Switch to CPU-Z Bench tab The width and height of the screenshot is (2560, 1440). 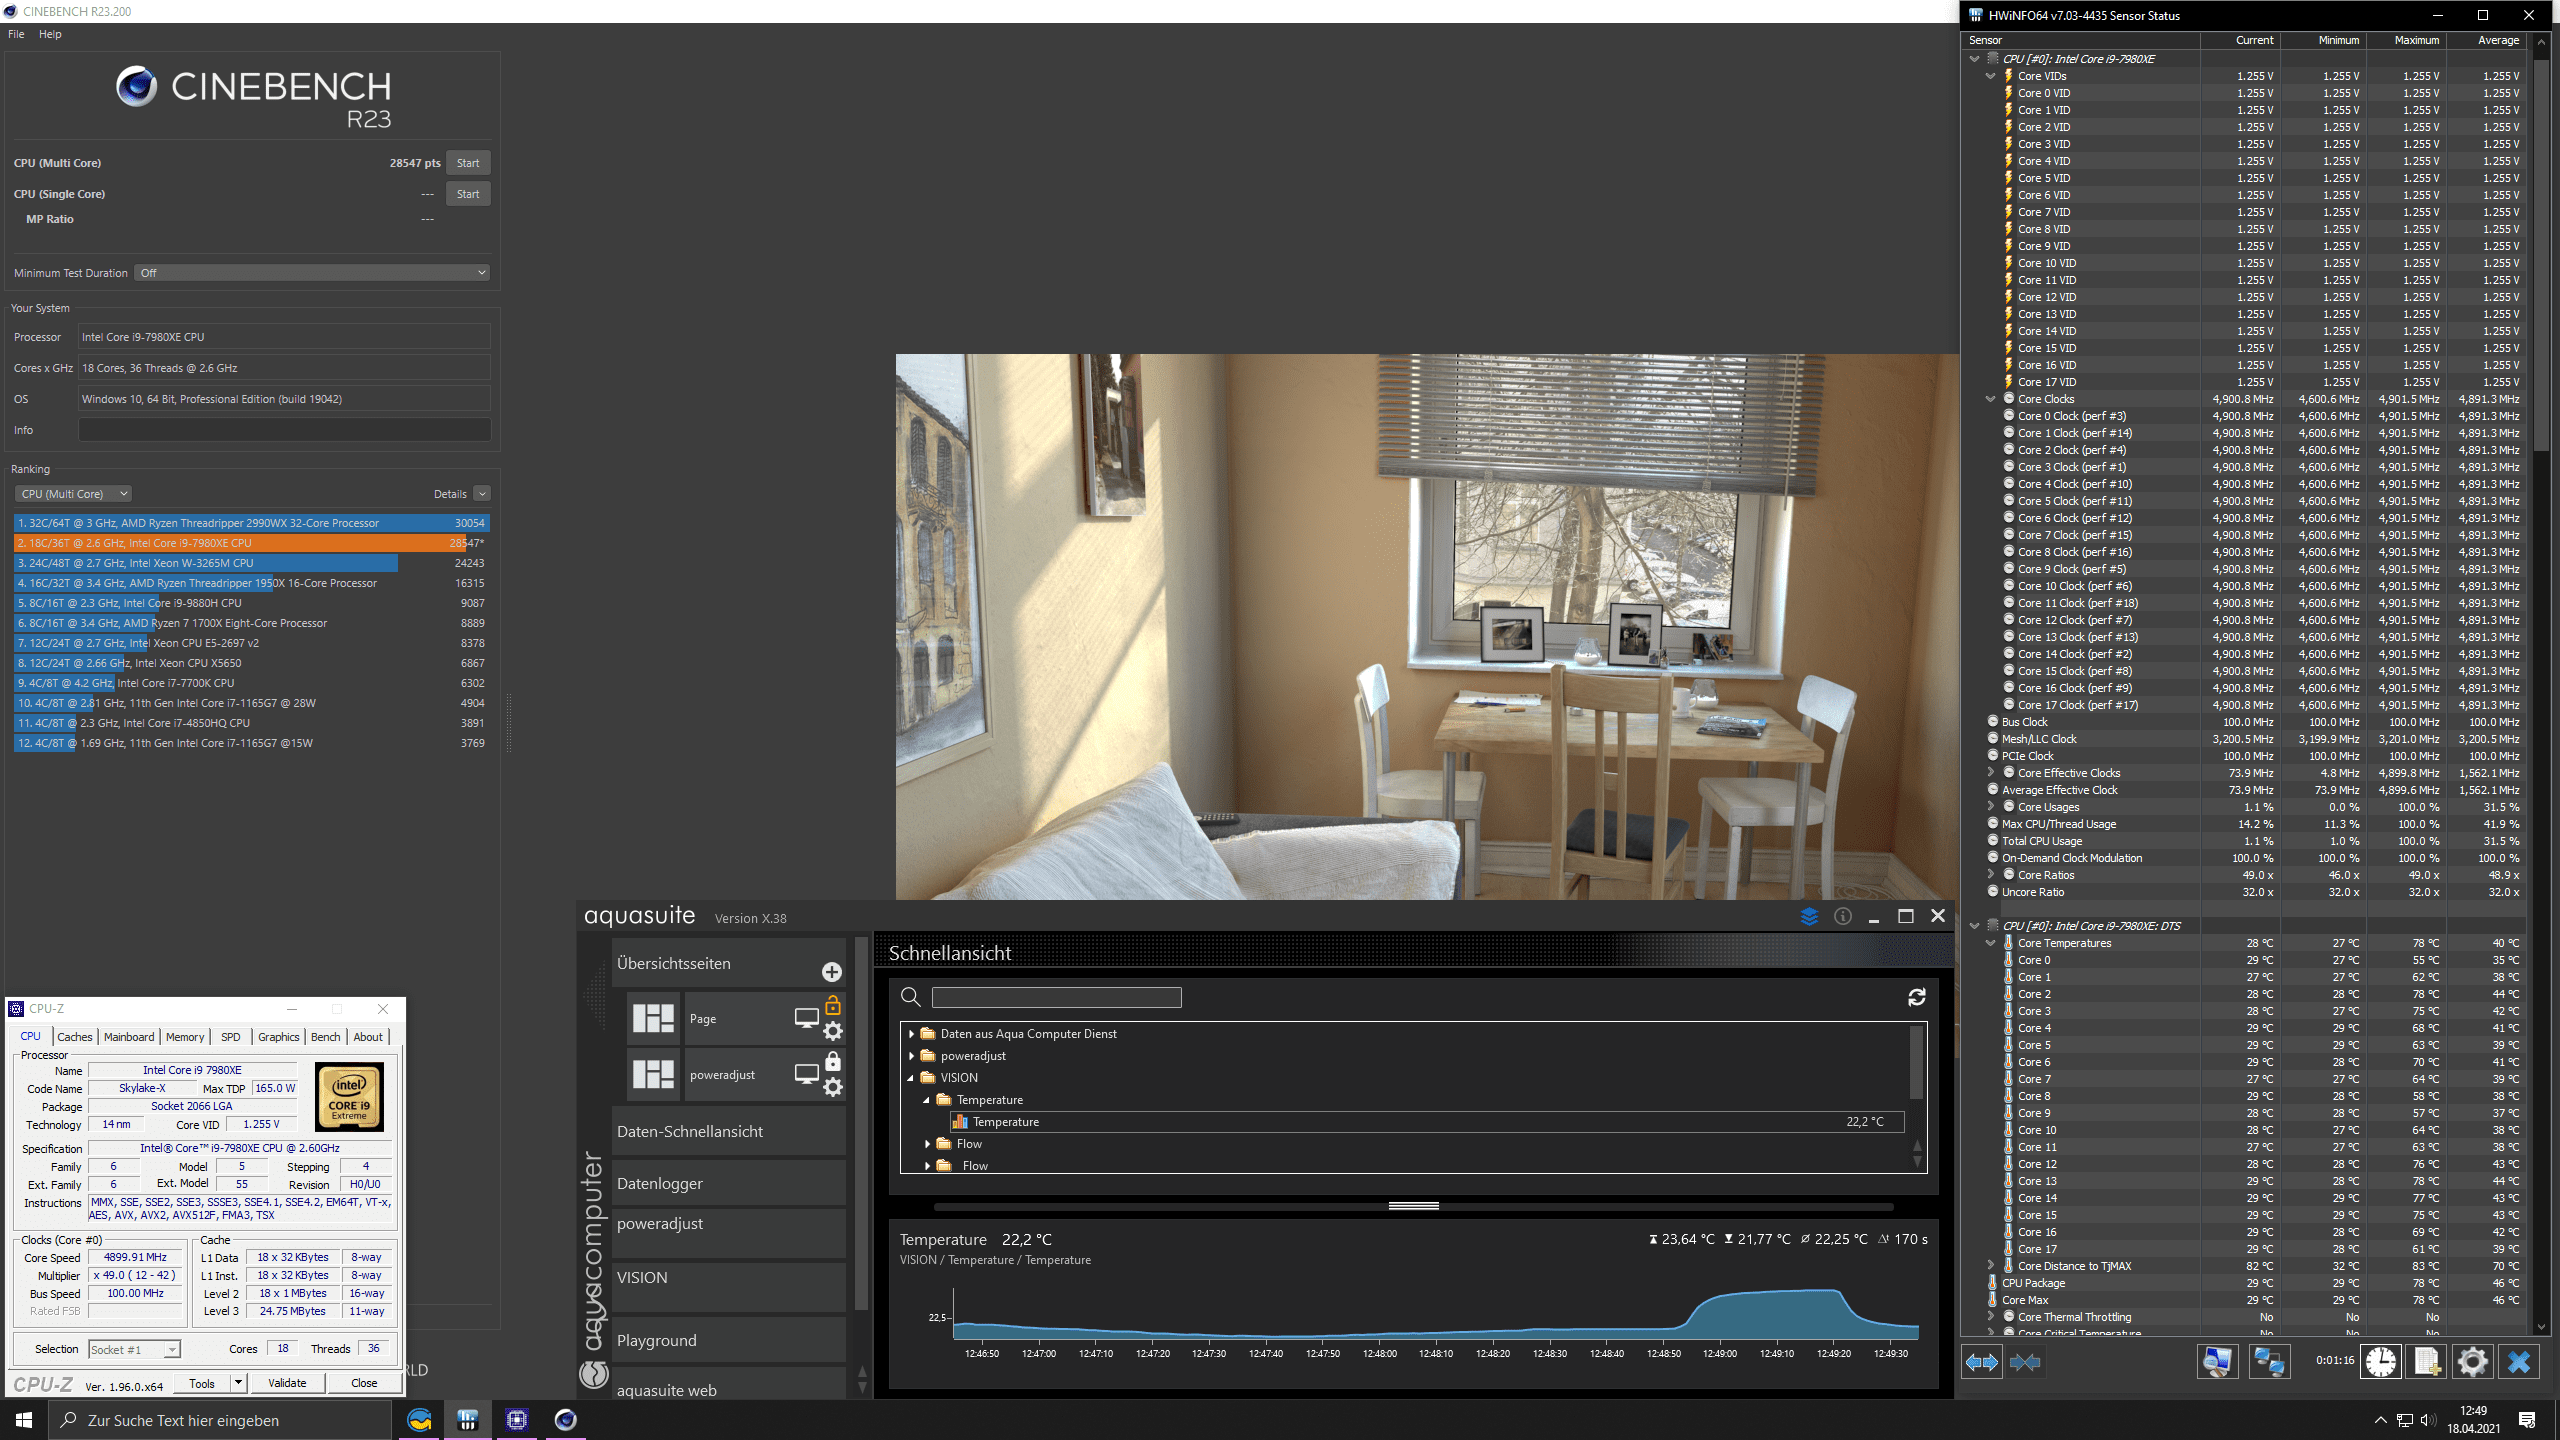[325, 1037]
